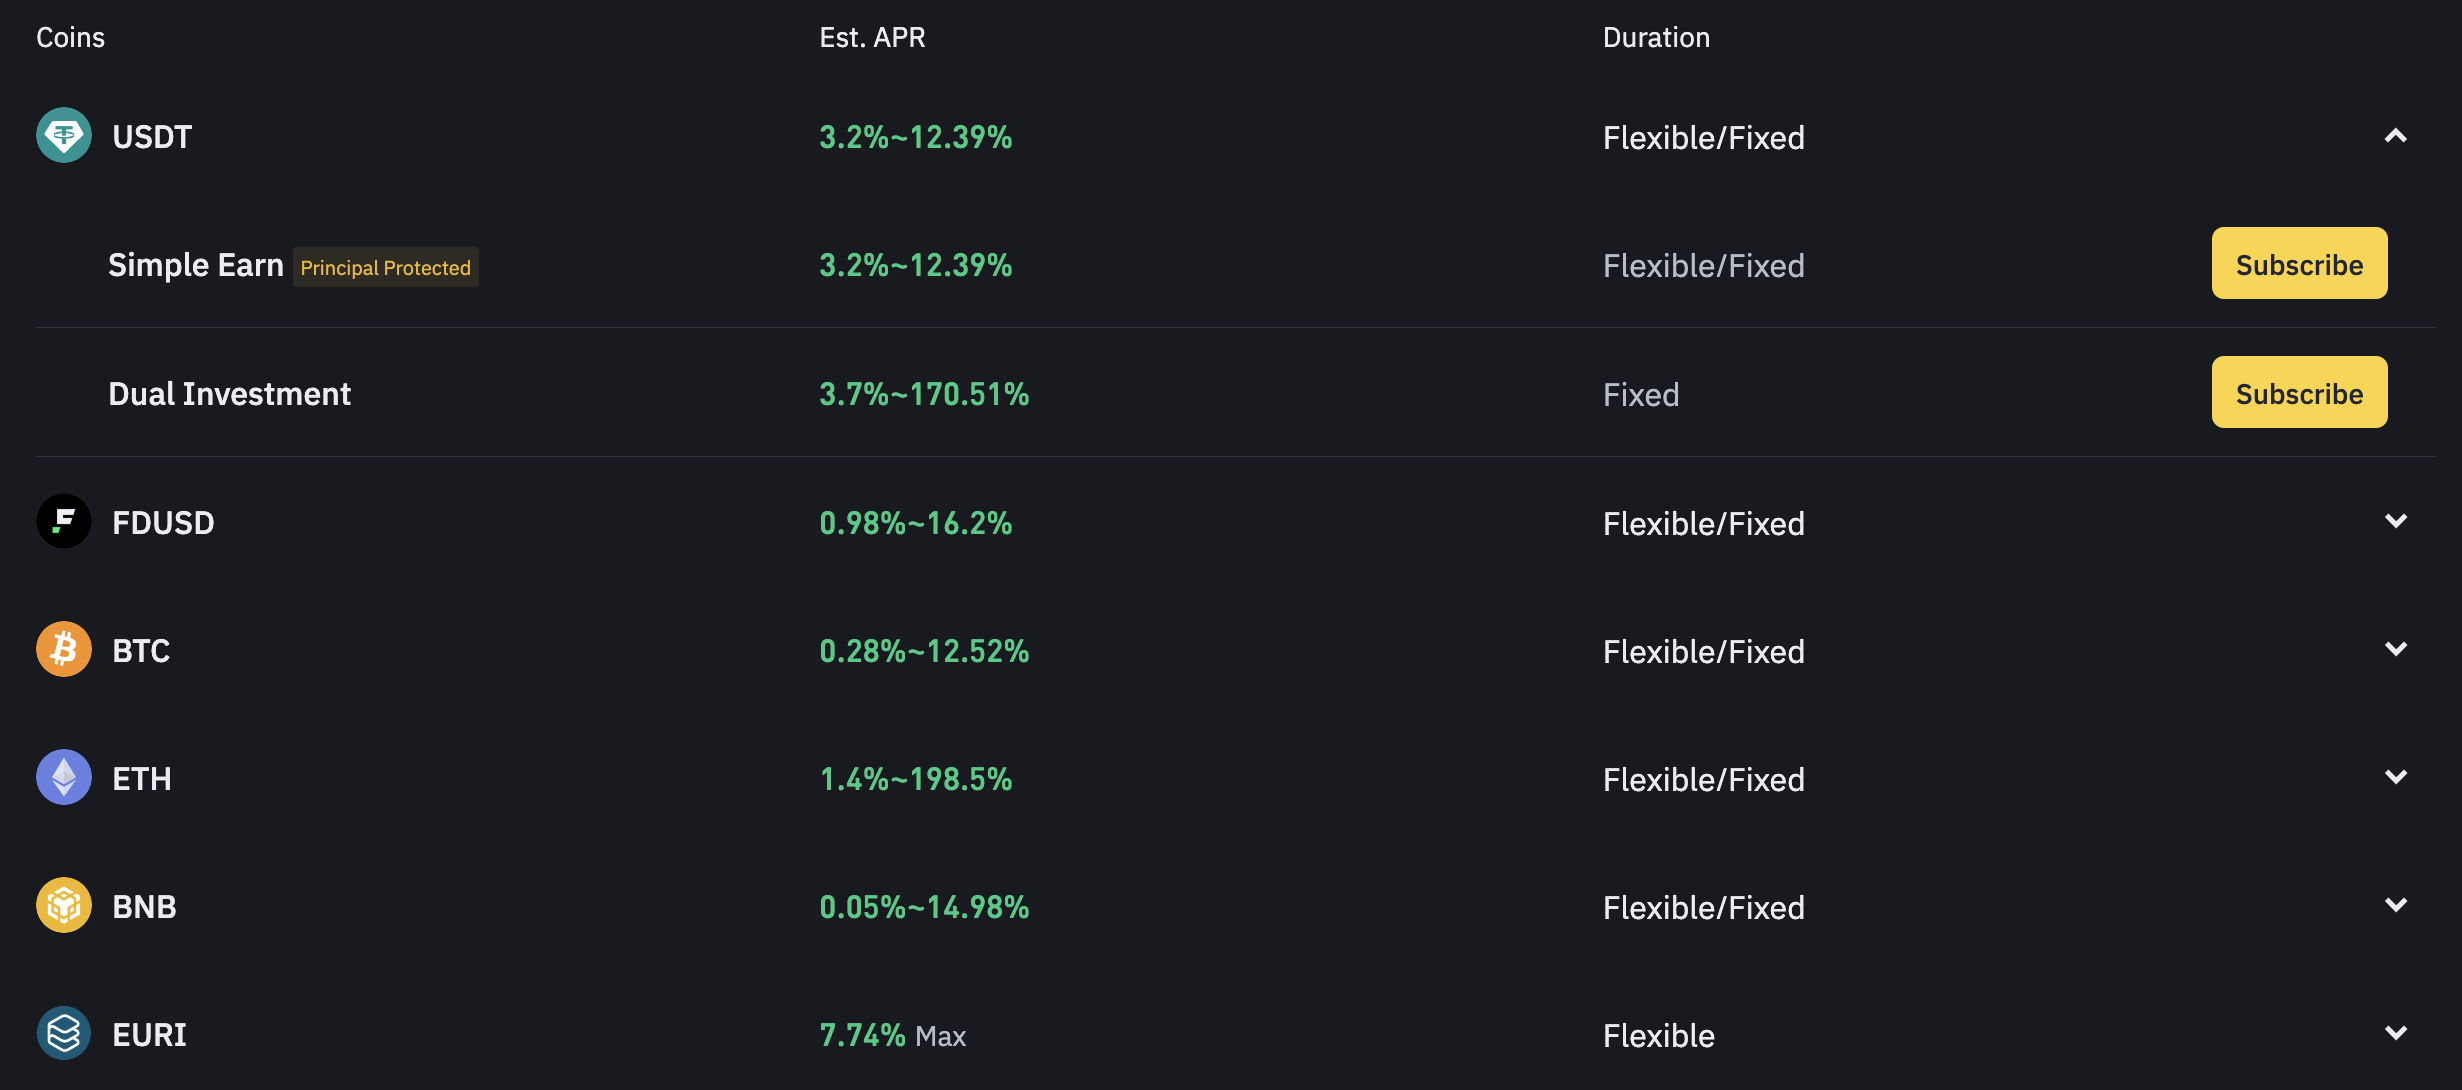2462x1090 pixels.
Task: Click the FDUSD coin icon
Action: (64, 521)
